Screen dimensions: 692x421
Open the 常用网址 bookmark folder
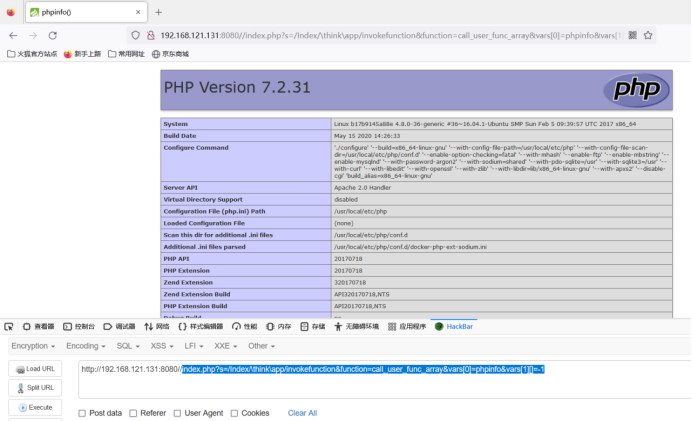127,54
